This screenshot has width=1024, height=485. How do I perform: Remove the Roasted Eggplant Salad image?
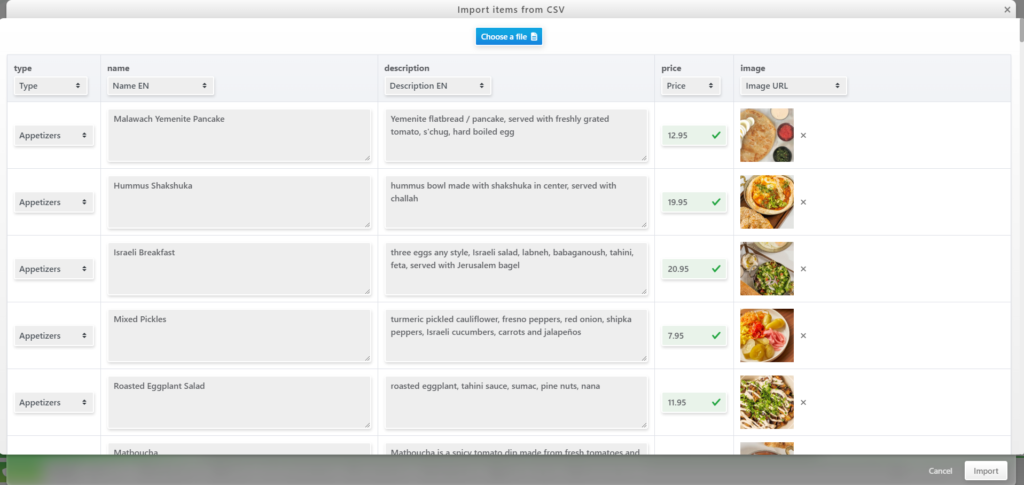pos(803,403)
